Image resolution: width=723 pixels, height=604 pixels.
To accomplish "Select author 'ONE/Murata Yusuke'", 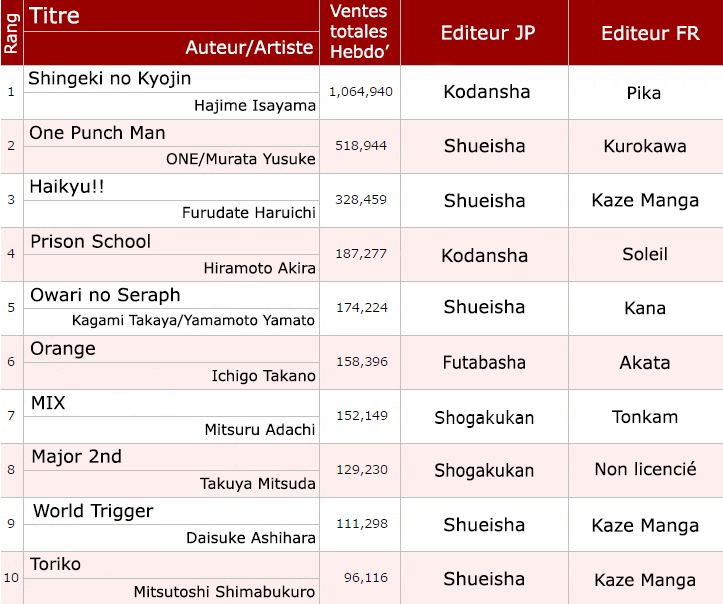I will click(241, 159).
